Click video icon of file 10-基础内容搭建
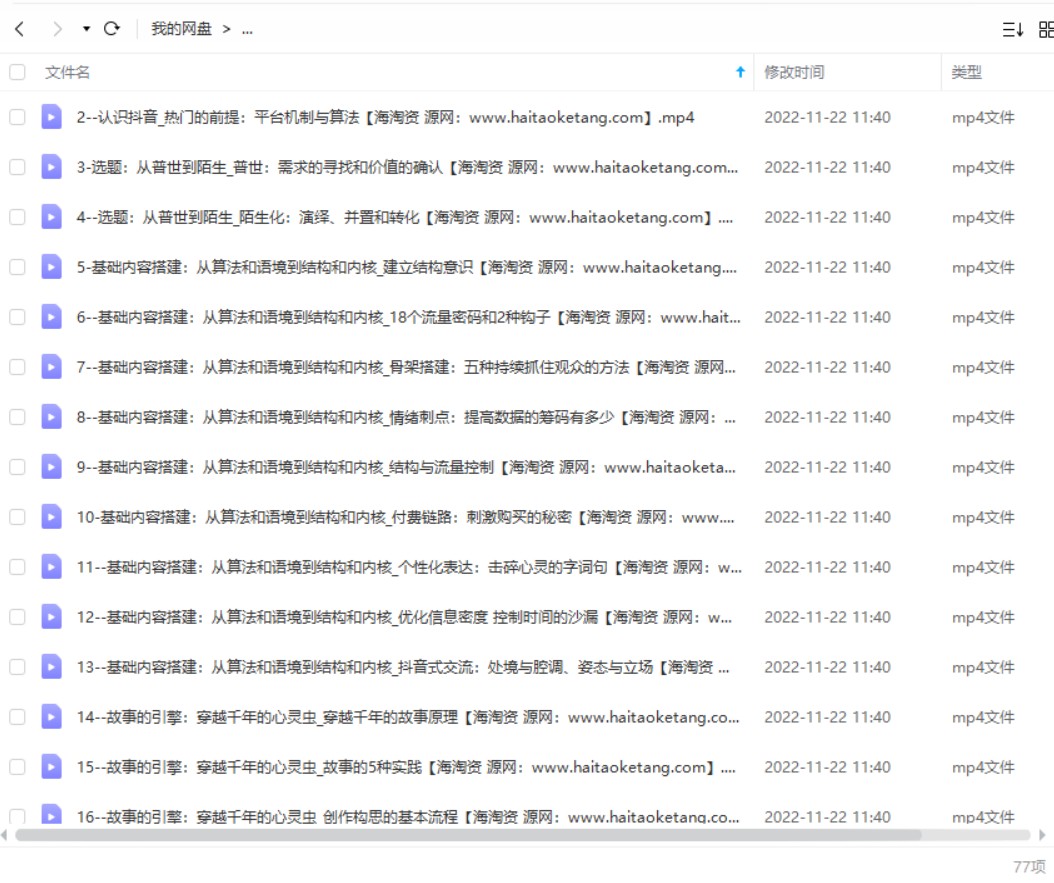1054x883 pixels. 51,517
